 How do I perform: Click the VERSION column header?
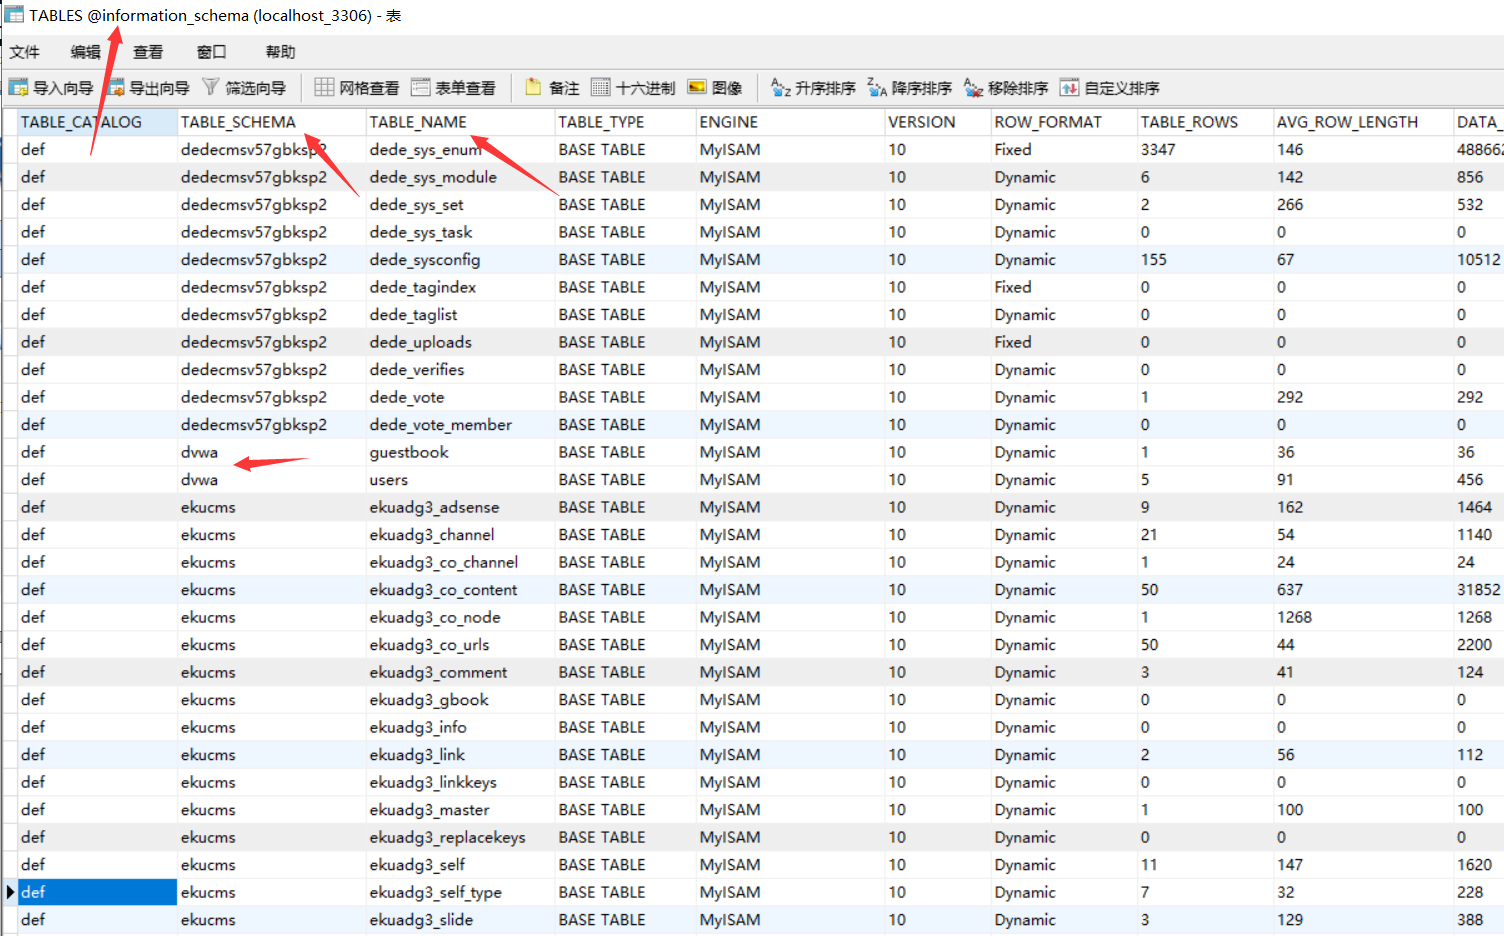coord(938,122)
